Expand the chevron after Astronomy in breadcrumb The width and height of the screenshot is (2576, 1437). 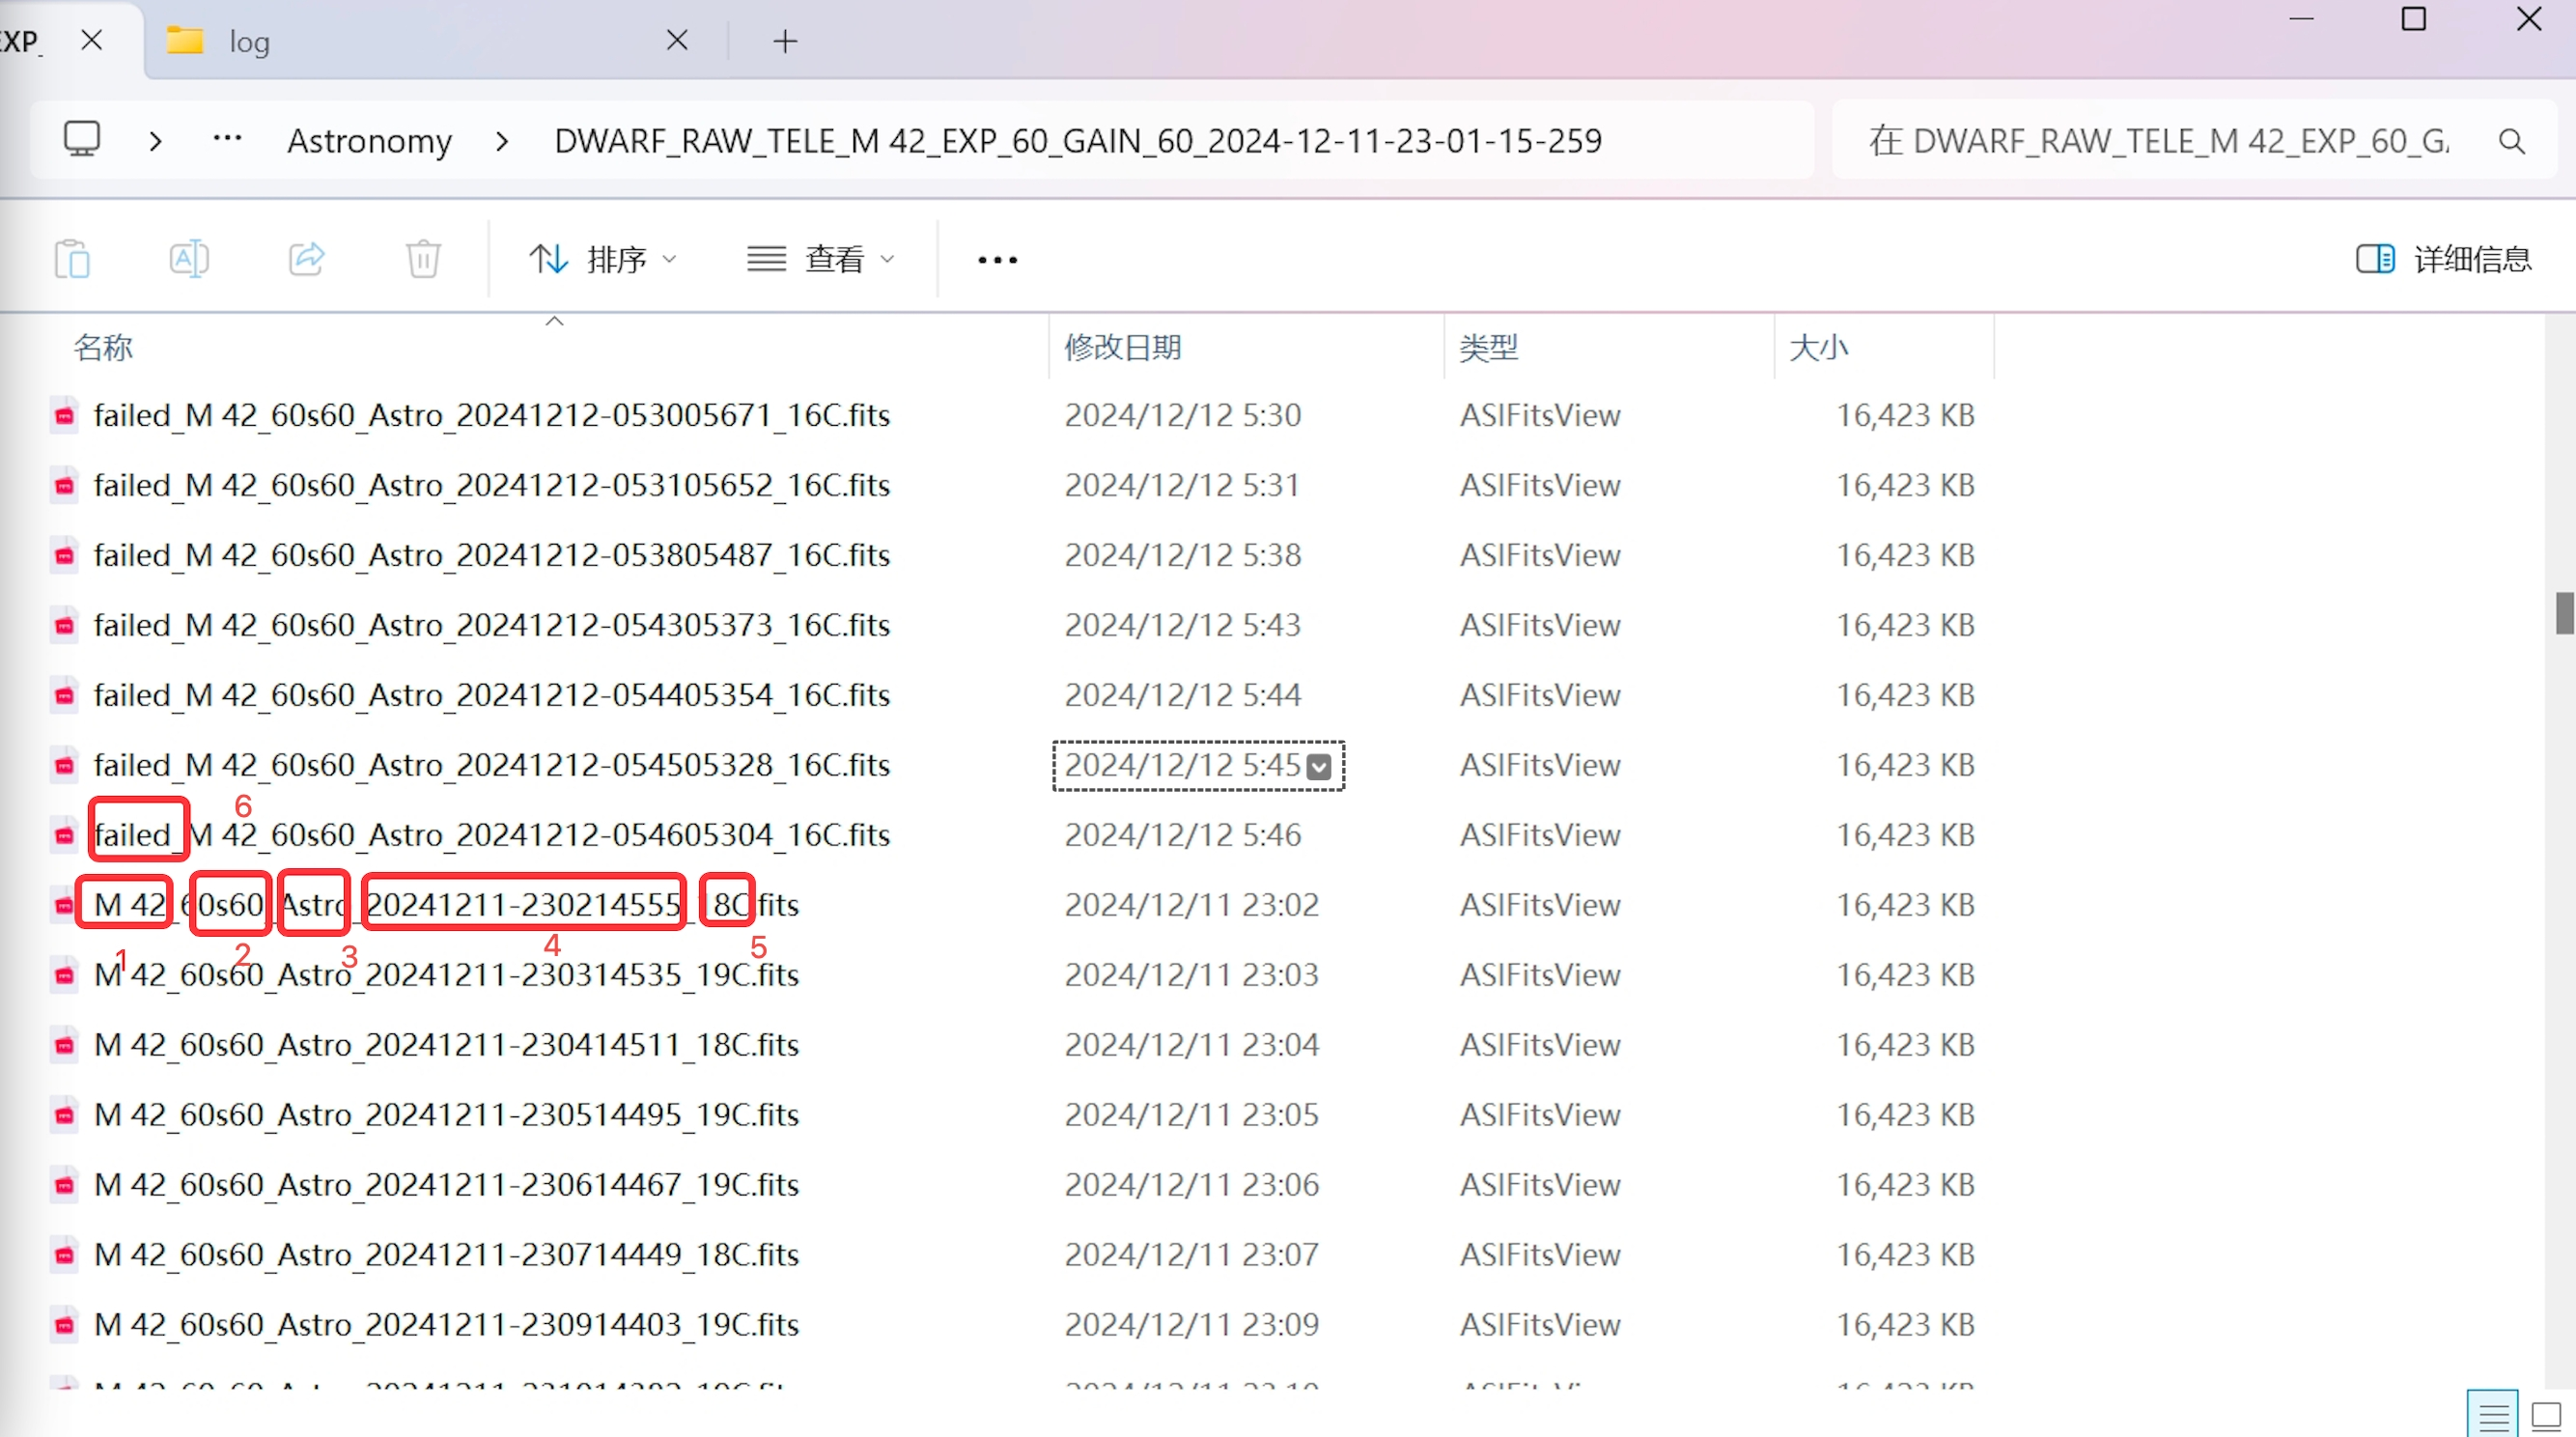pyautogui.click(x=502, y=141)
